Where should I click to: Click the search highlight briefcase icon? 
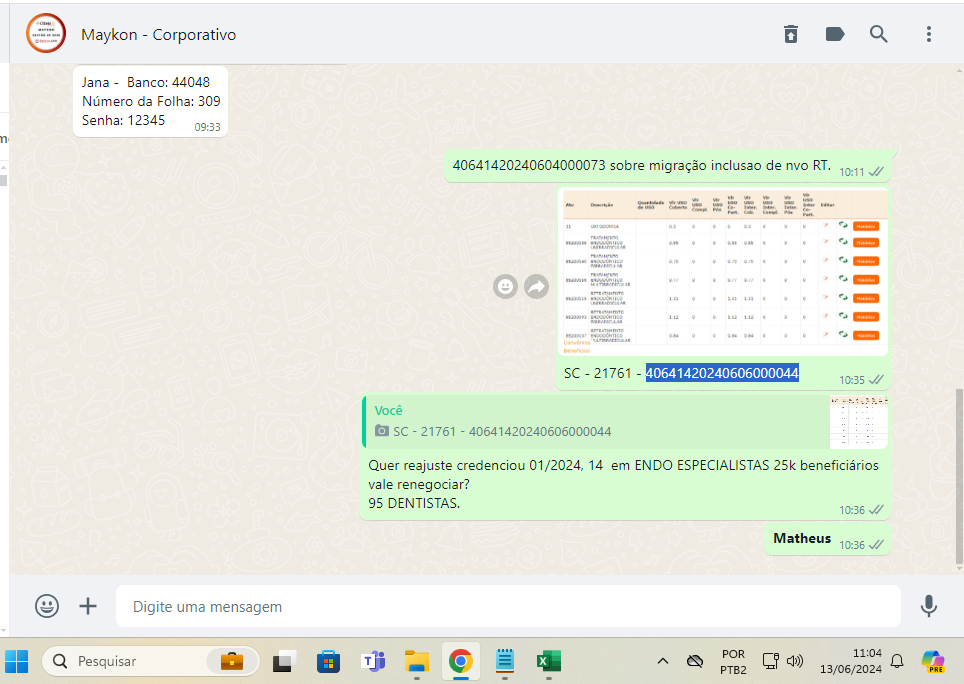[x=232, y=661]
